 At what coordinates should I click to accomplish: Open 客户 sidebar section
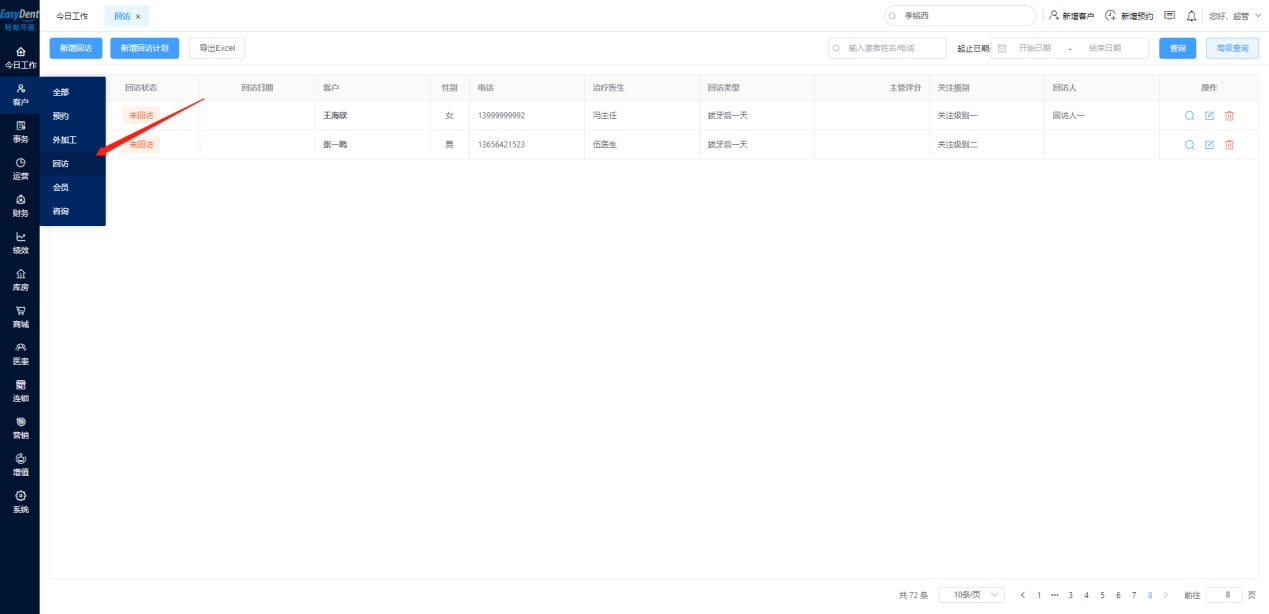20,95
